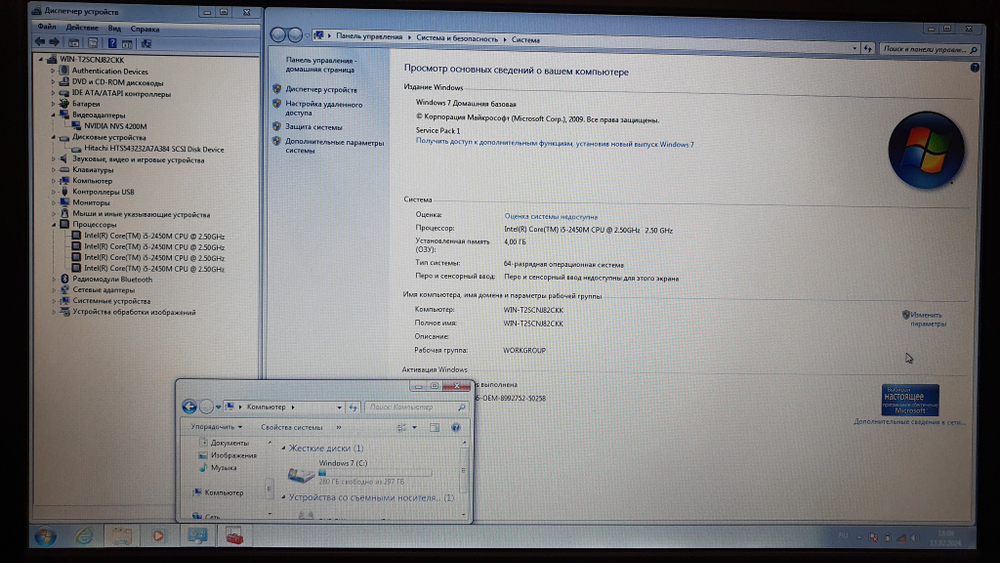Collapse the Жесткие диски group
This screenshot has width=1000, height=563.
283,449
